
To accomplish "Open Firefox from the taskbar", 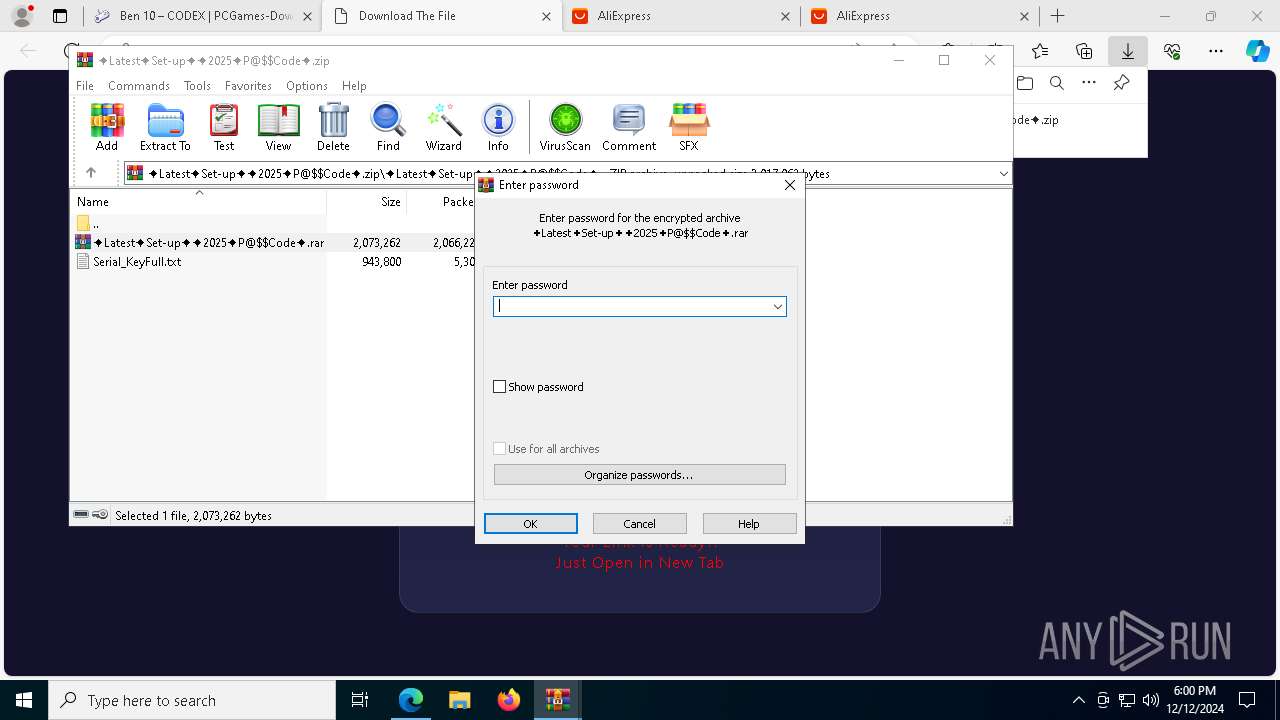I will click(509, 700).
